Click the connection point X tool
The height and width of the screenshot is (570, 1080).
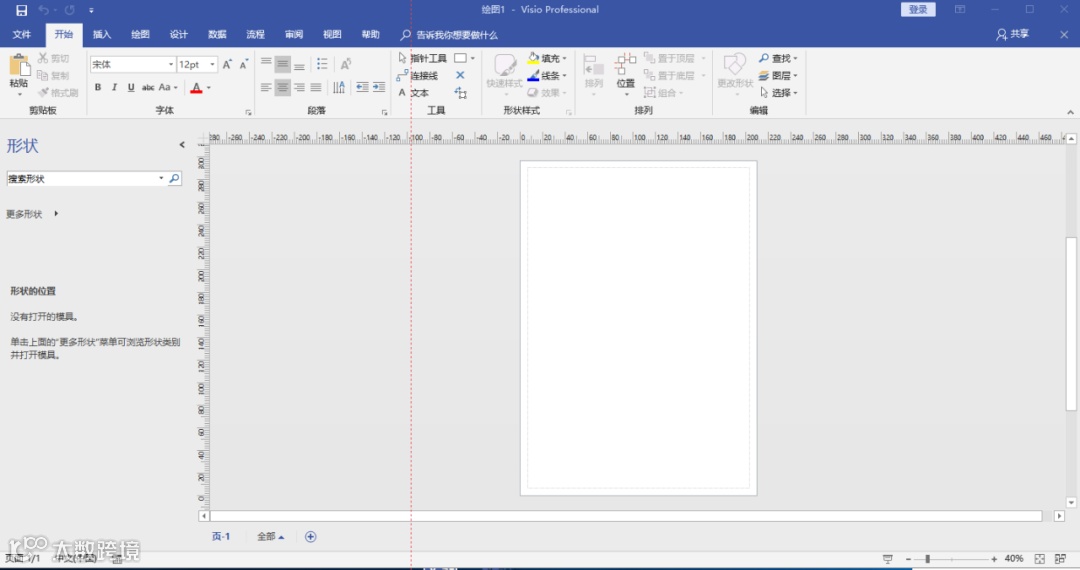(460, 75)
